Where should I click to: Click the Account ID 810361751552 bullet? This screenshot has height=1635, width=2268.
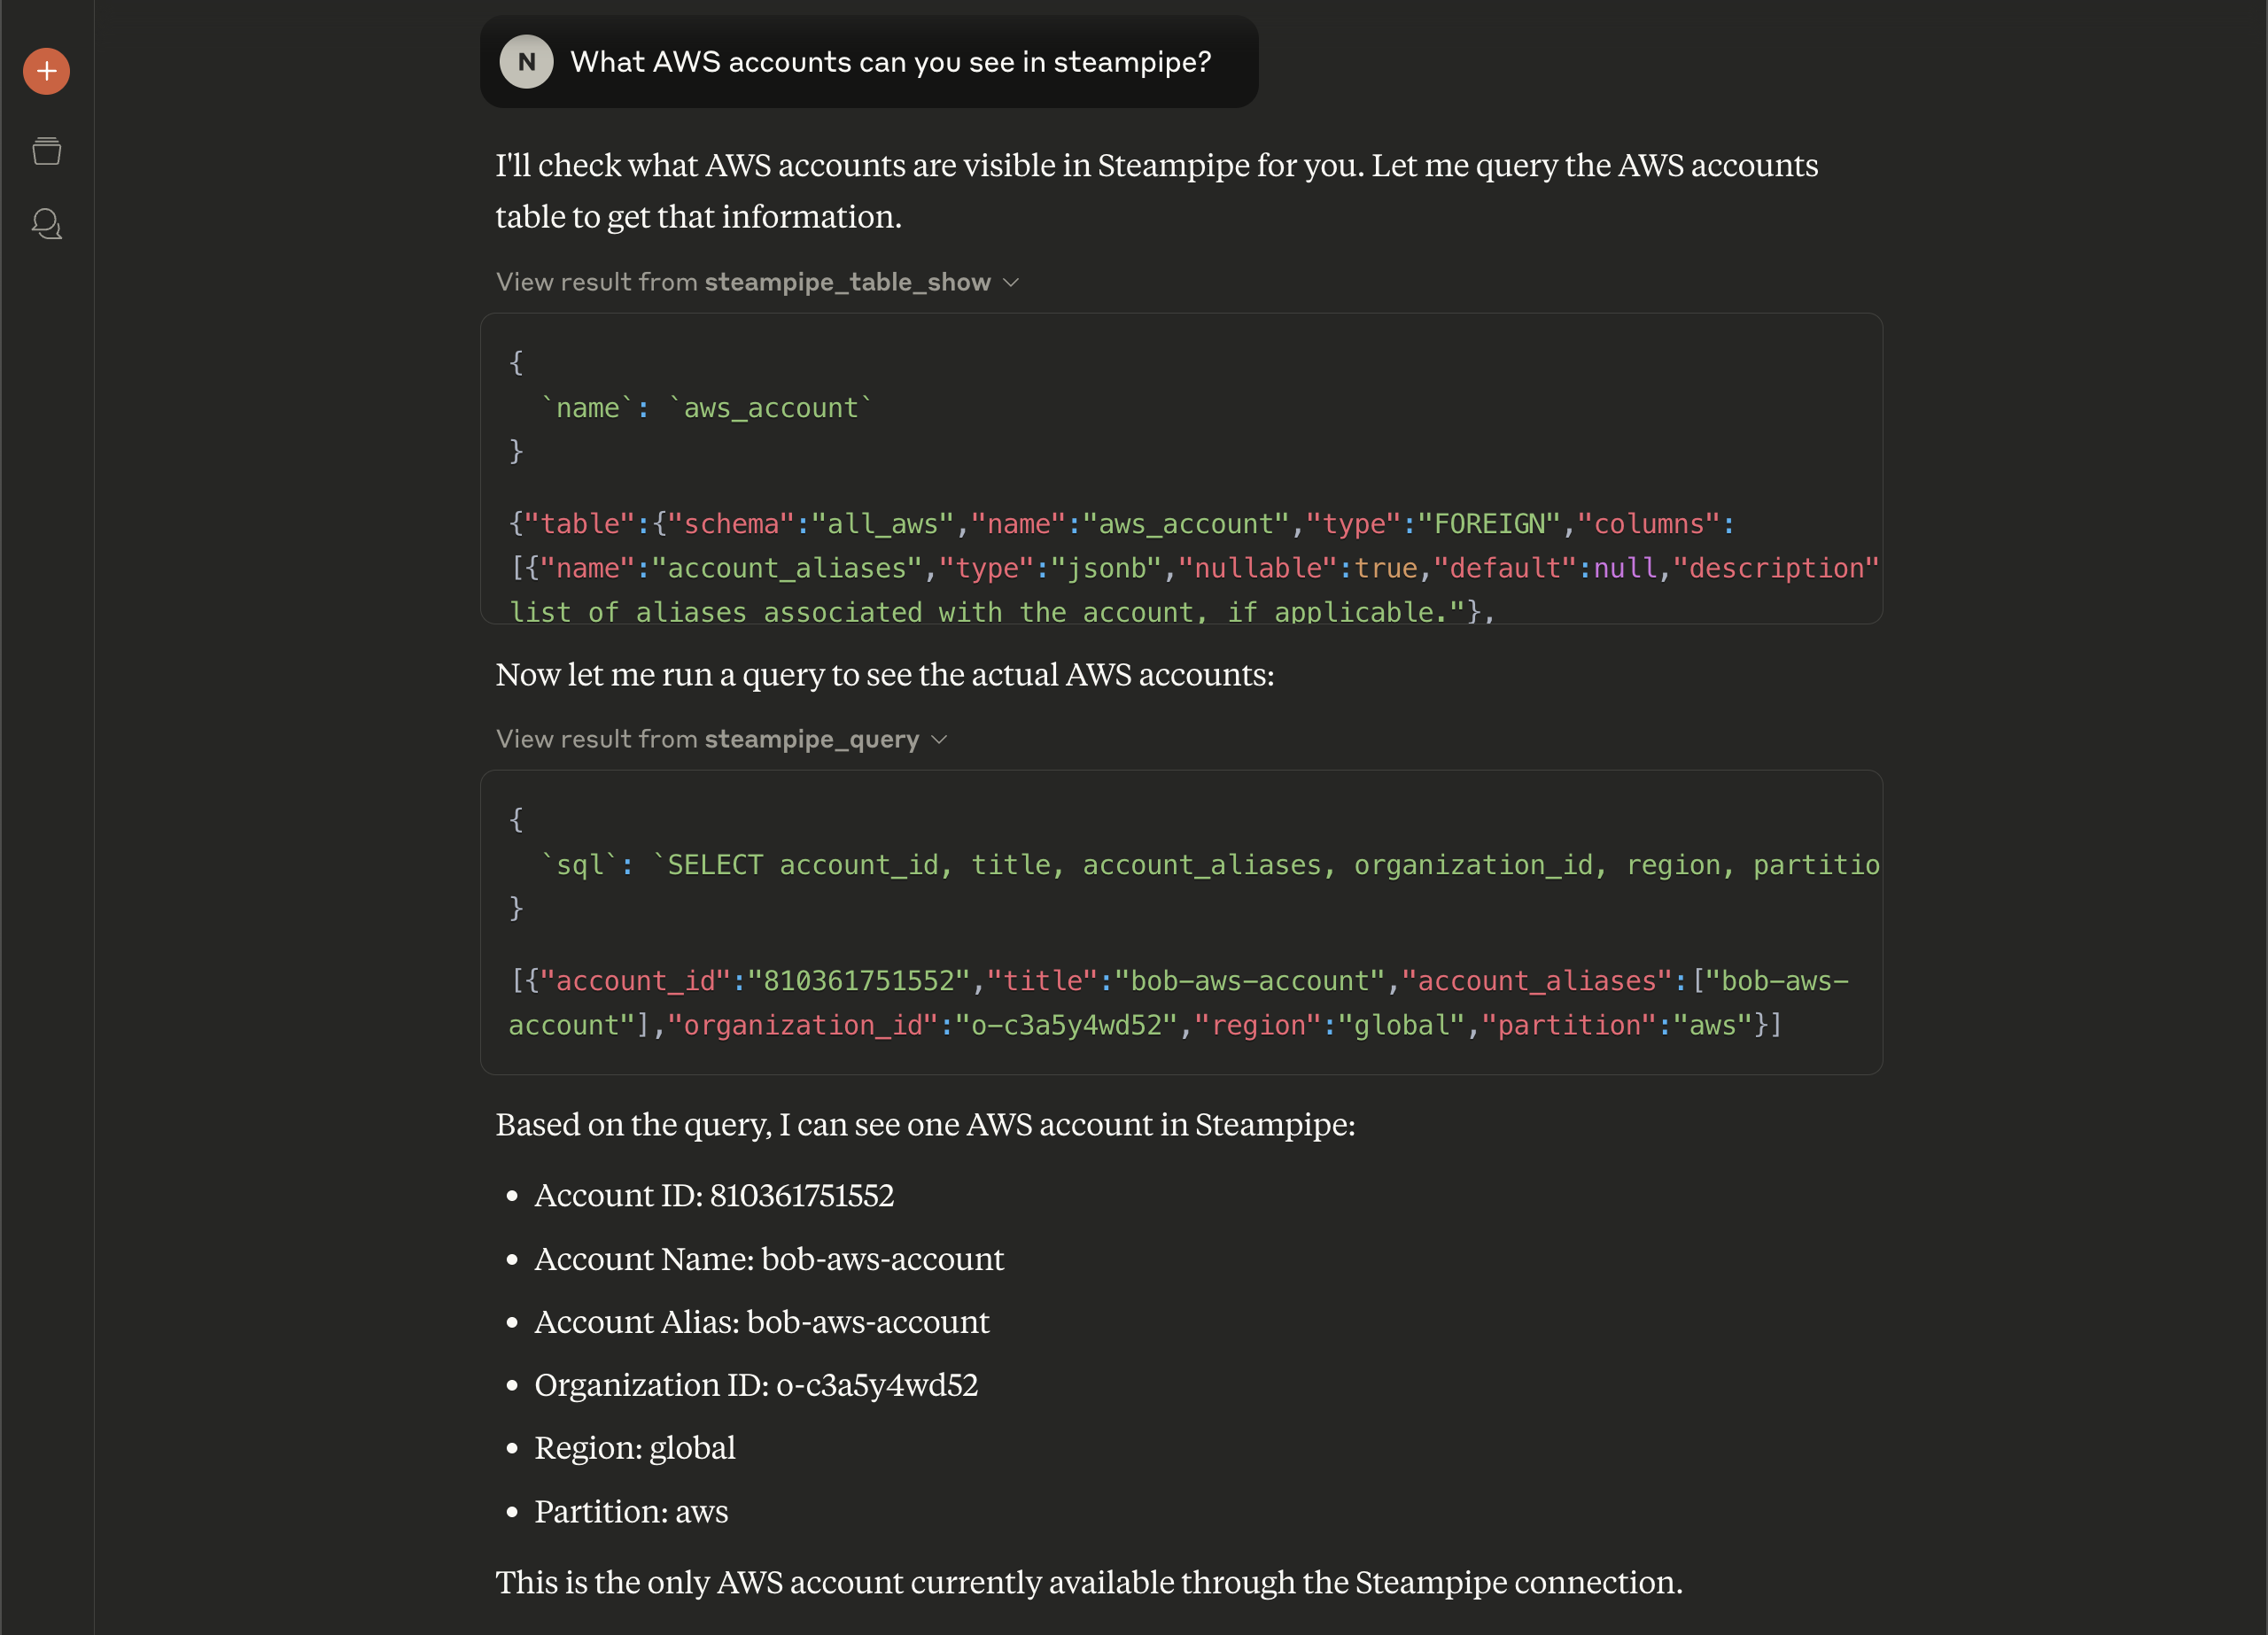(714, 1196)
